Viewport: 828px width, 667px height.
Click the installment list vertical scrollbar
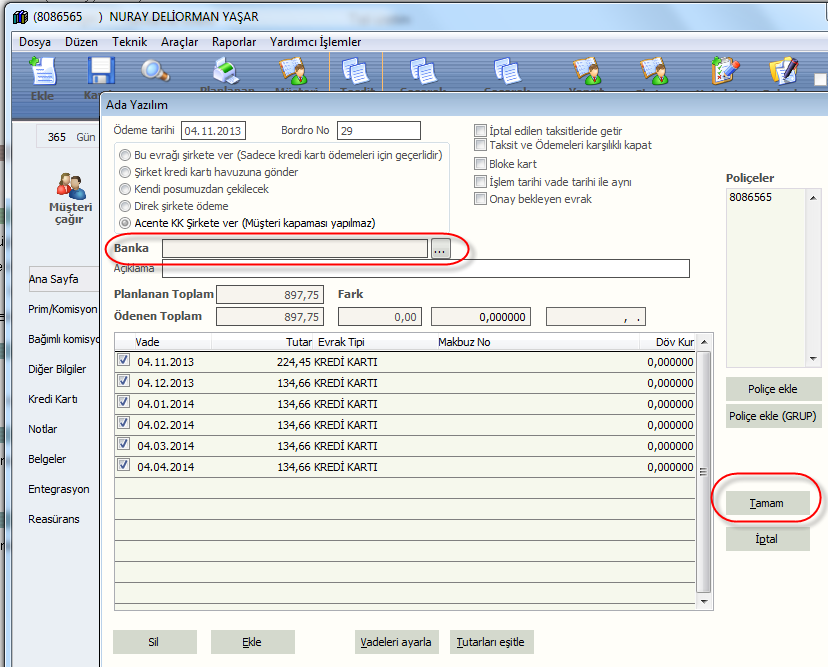tap(704, 470)
